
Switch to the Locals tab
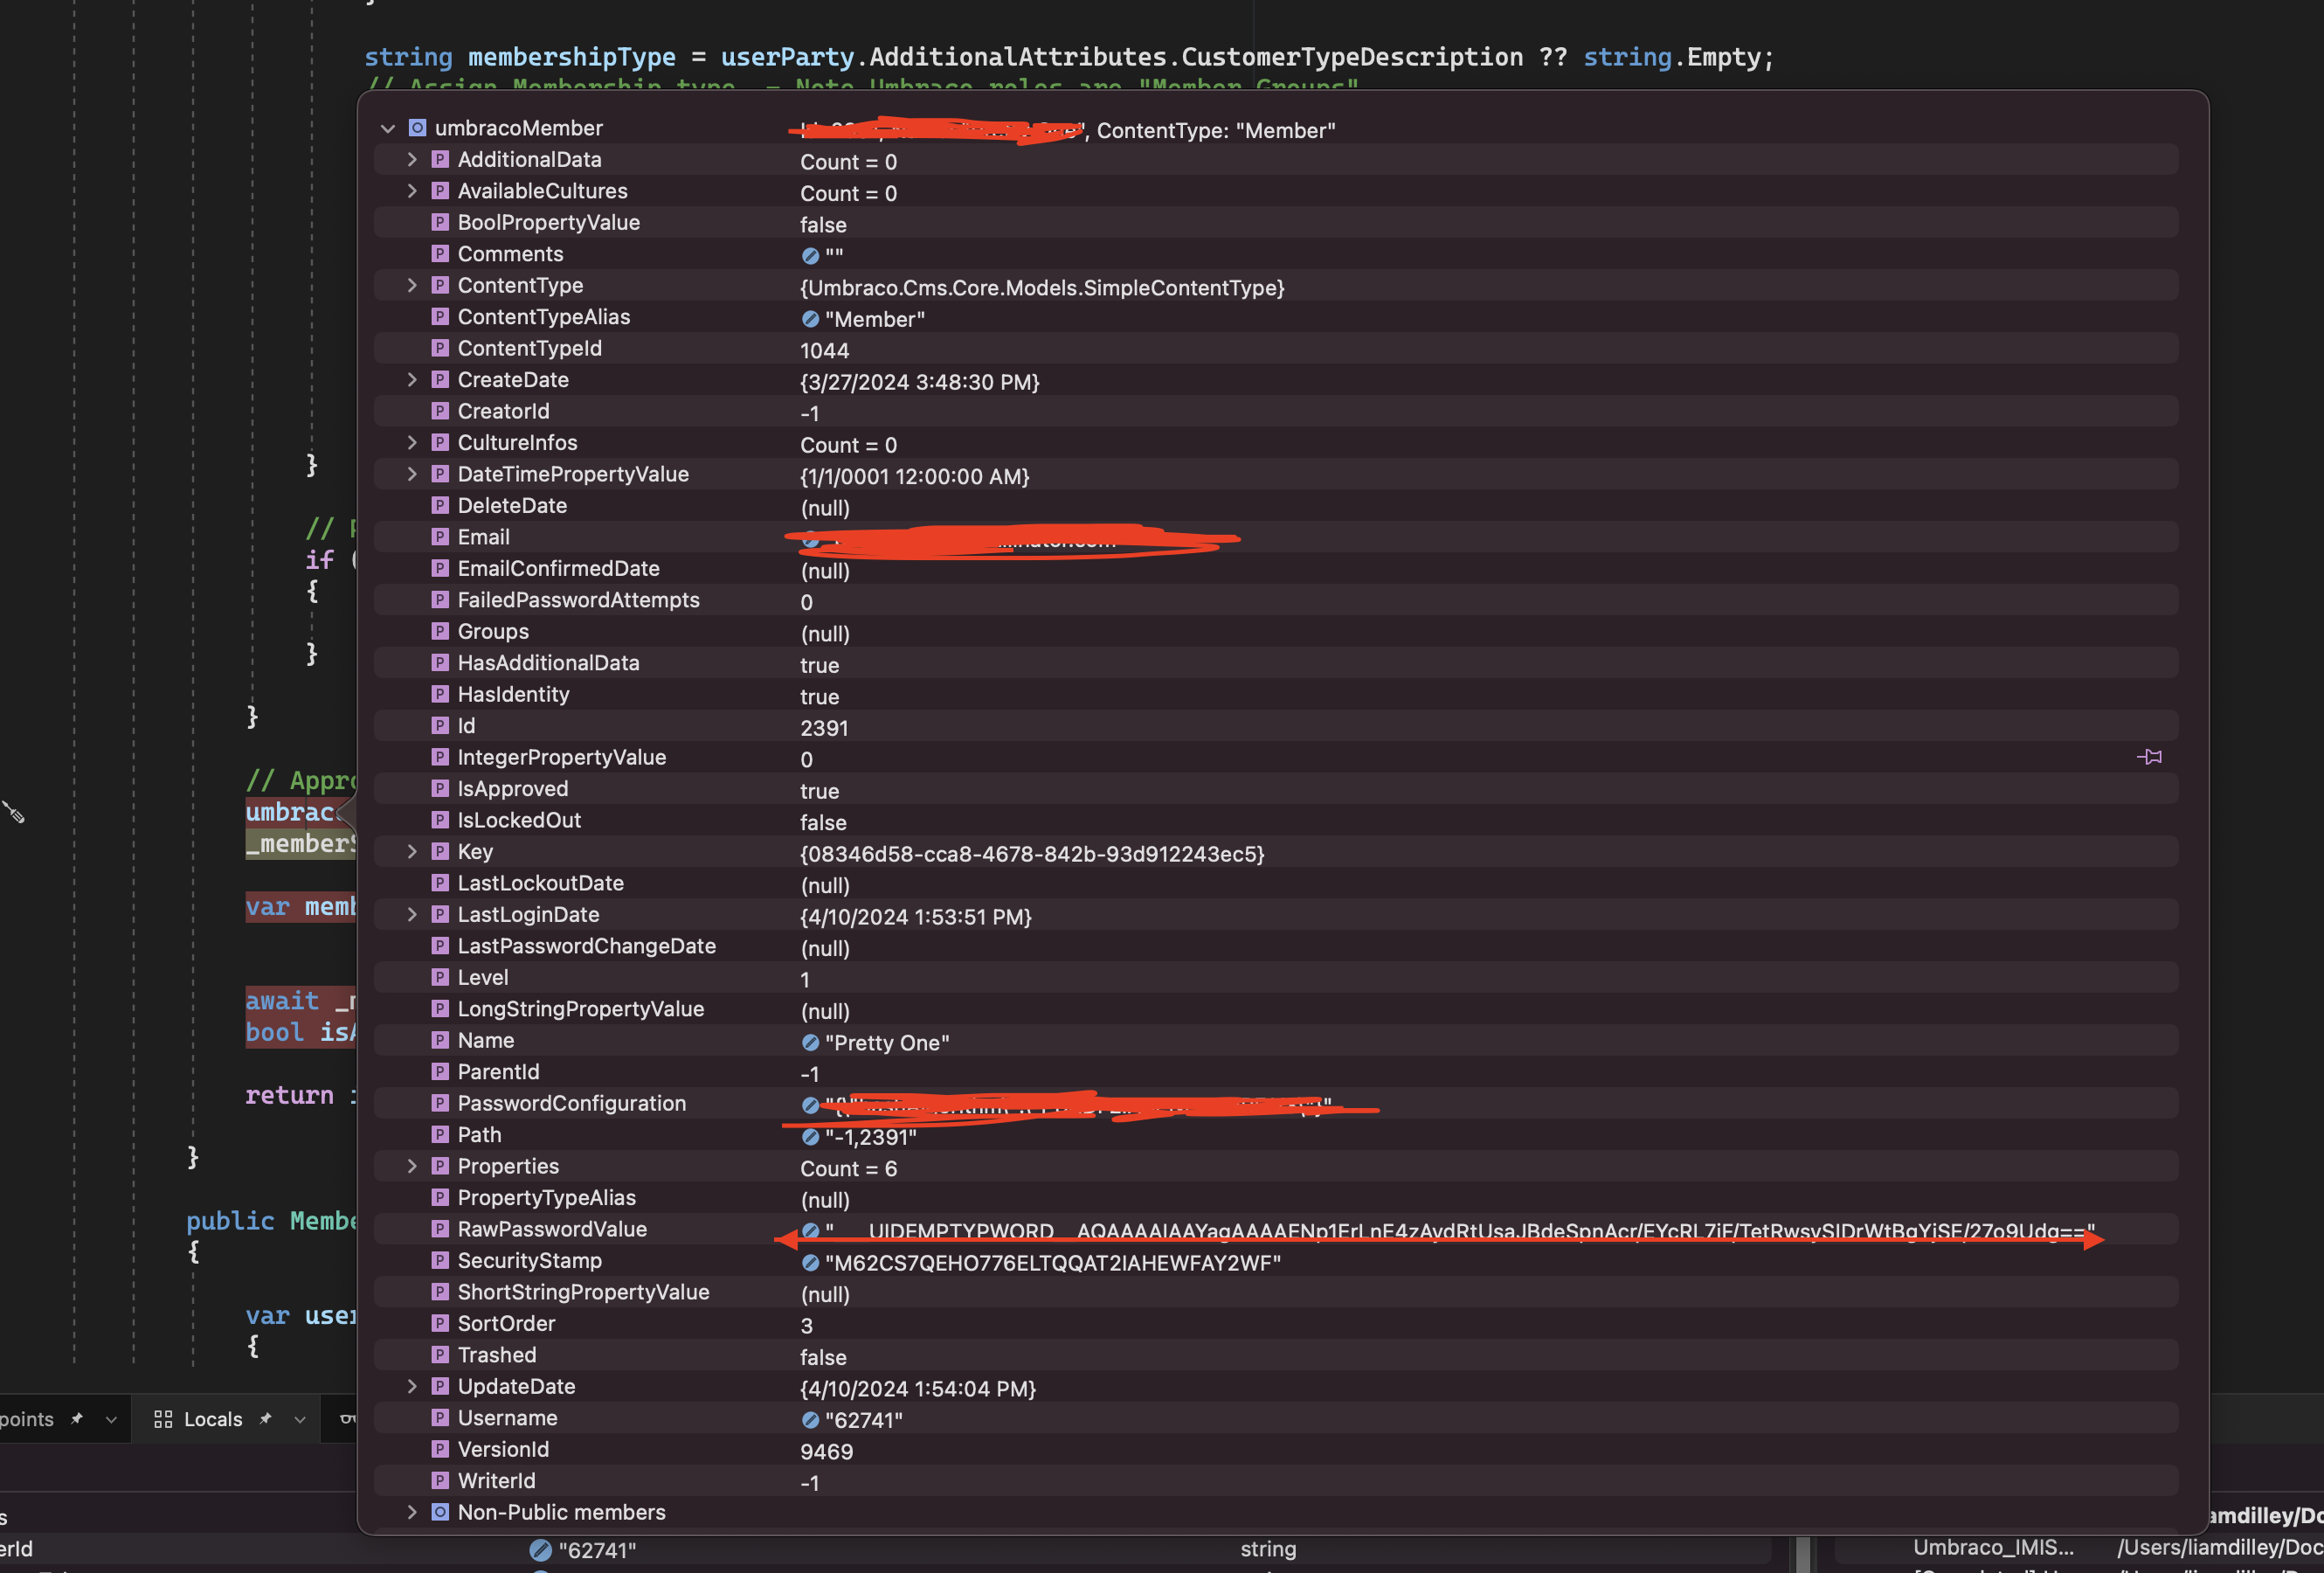(212, 1419)
